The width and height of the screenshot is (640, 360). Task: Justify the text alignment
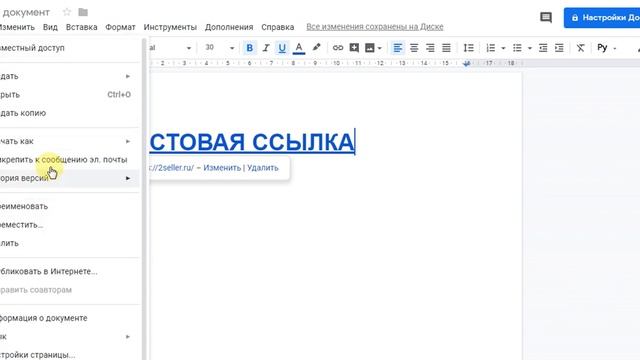(x=447, y=48)
